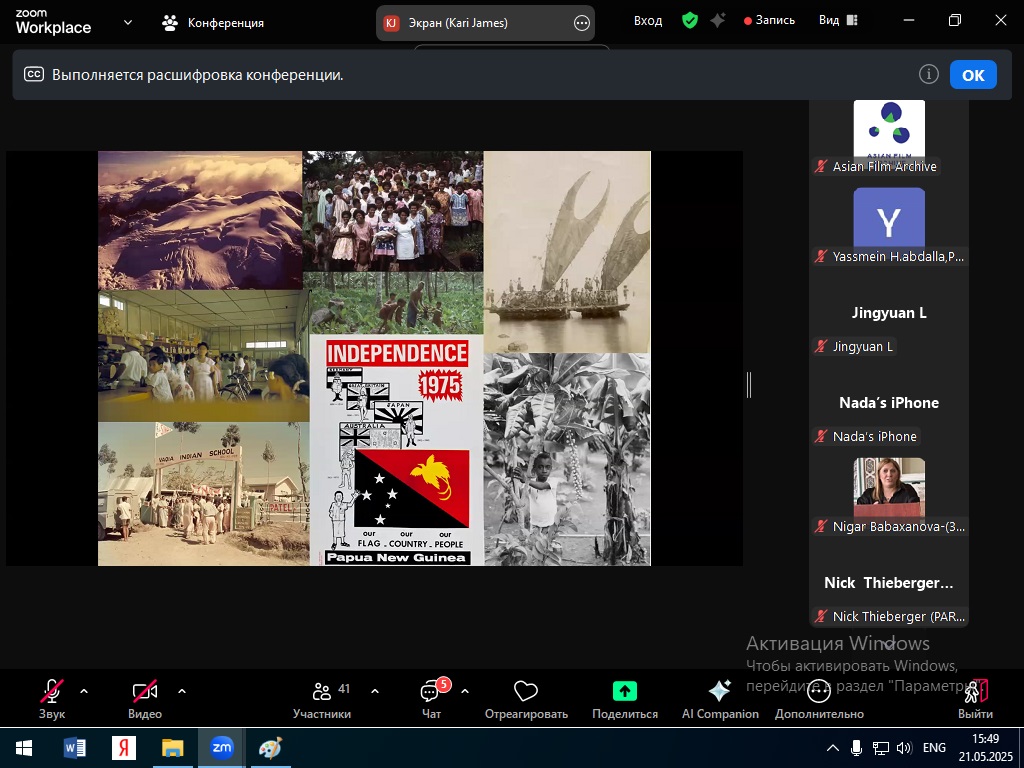1024x768 pixels.
Task: Open network settings from system tray
Action: [x=880, y=748]
